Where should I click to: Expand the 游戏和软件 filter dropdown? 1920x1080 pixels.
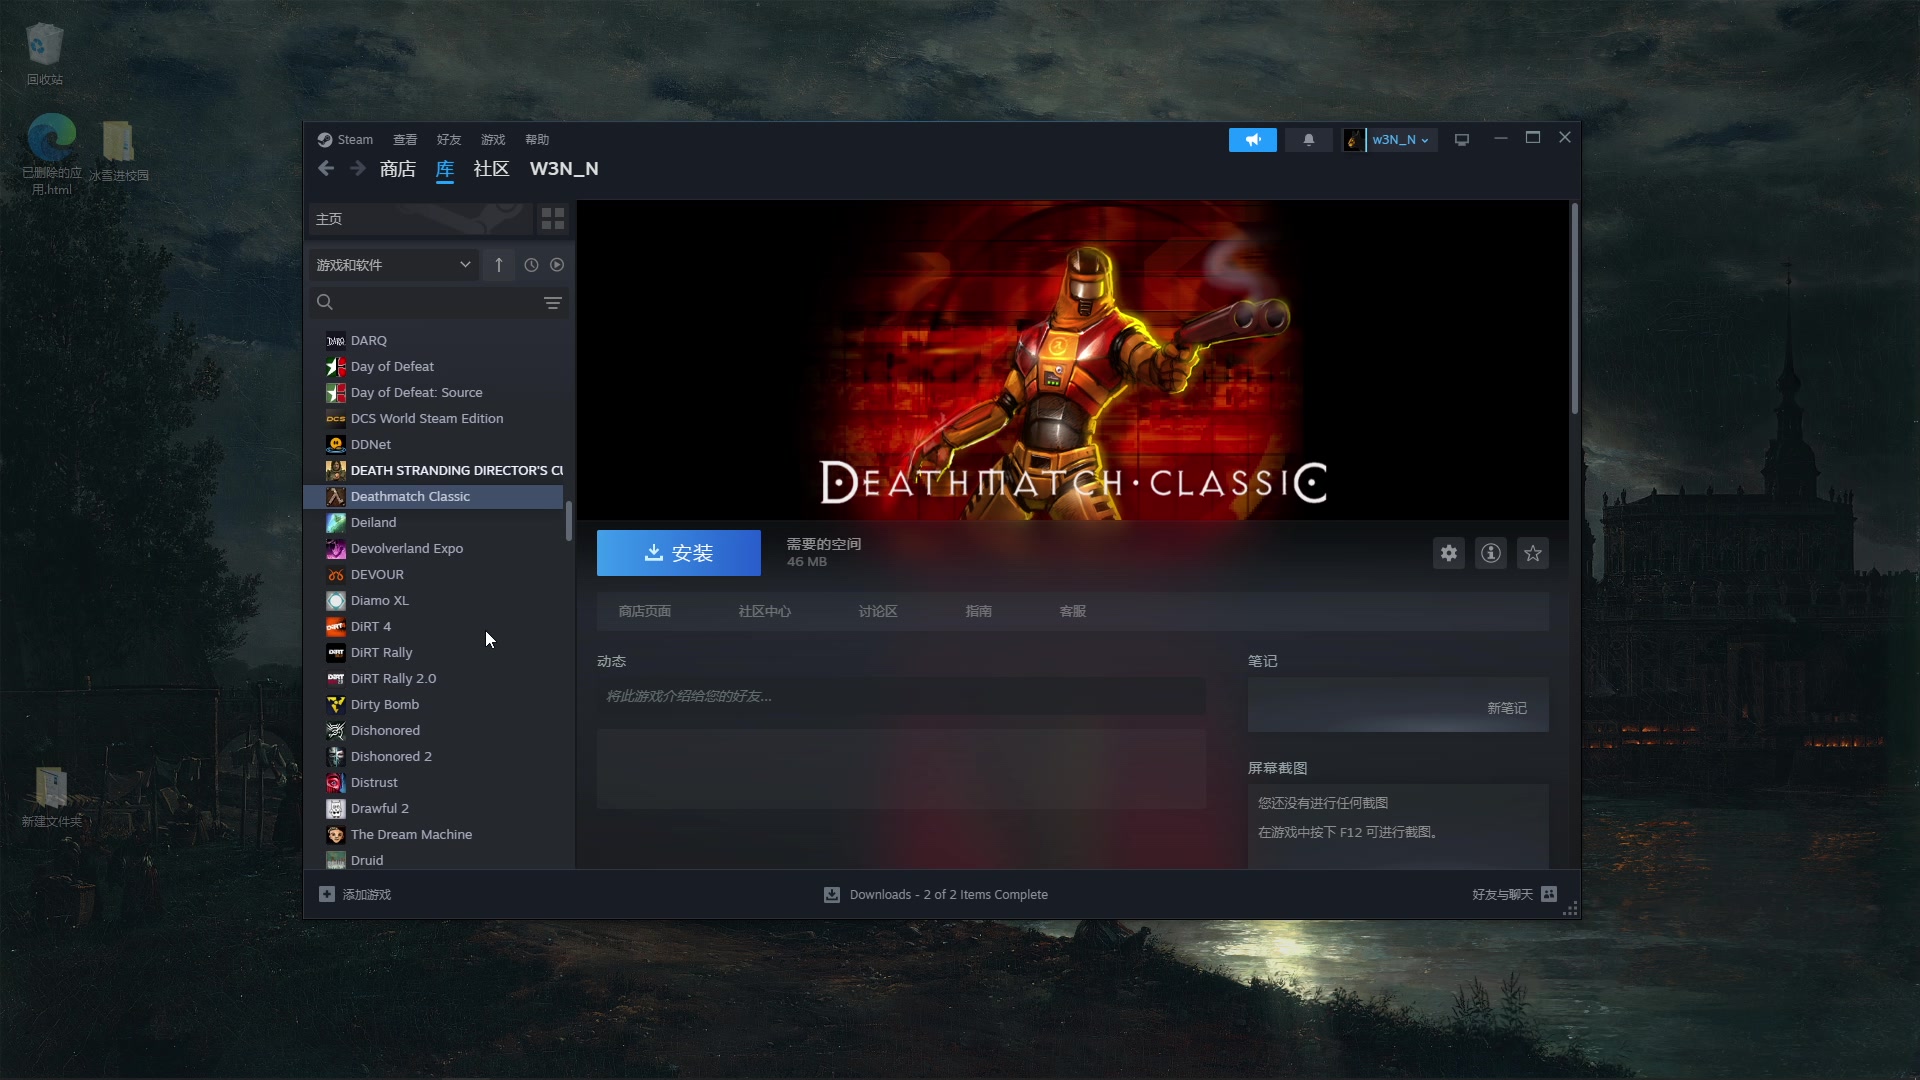coord(393,265)
